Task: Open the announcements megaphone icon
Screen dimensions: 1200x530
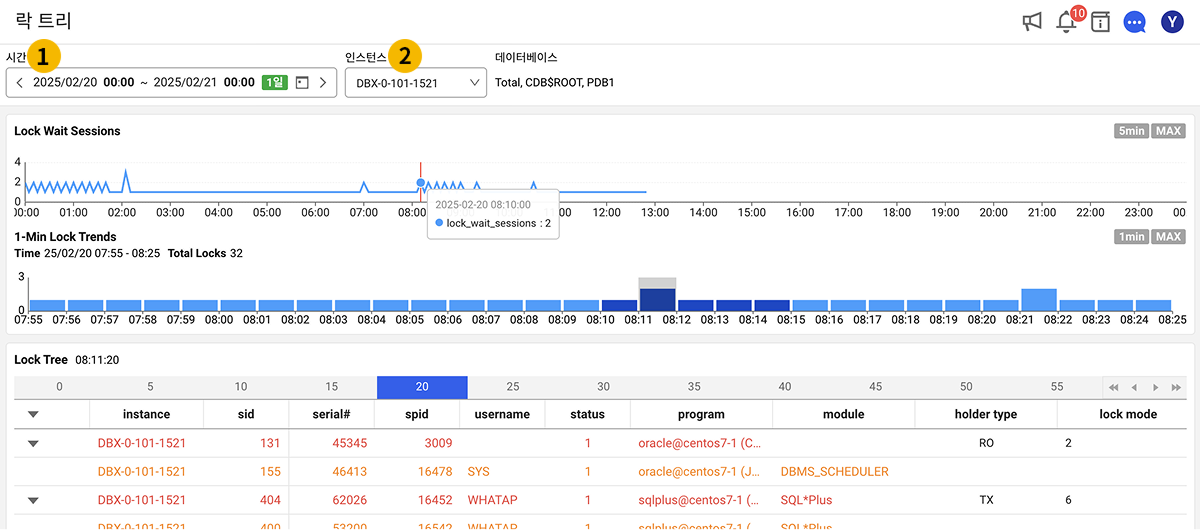Action: click(1032, 21)
